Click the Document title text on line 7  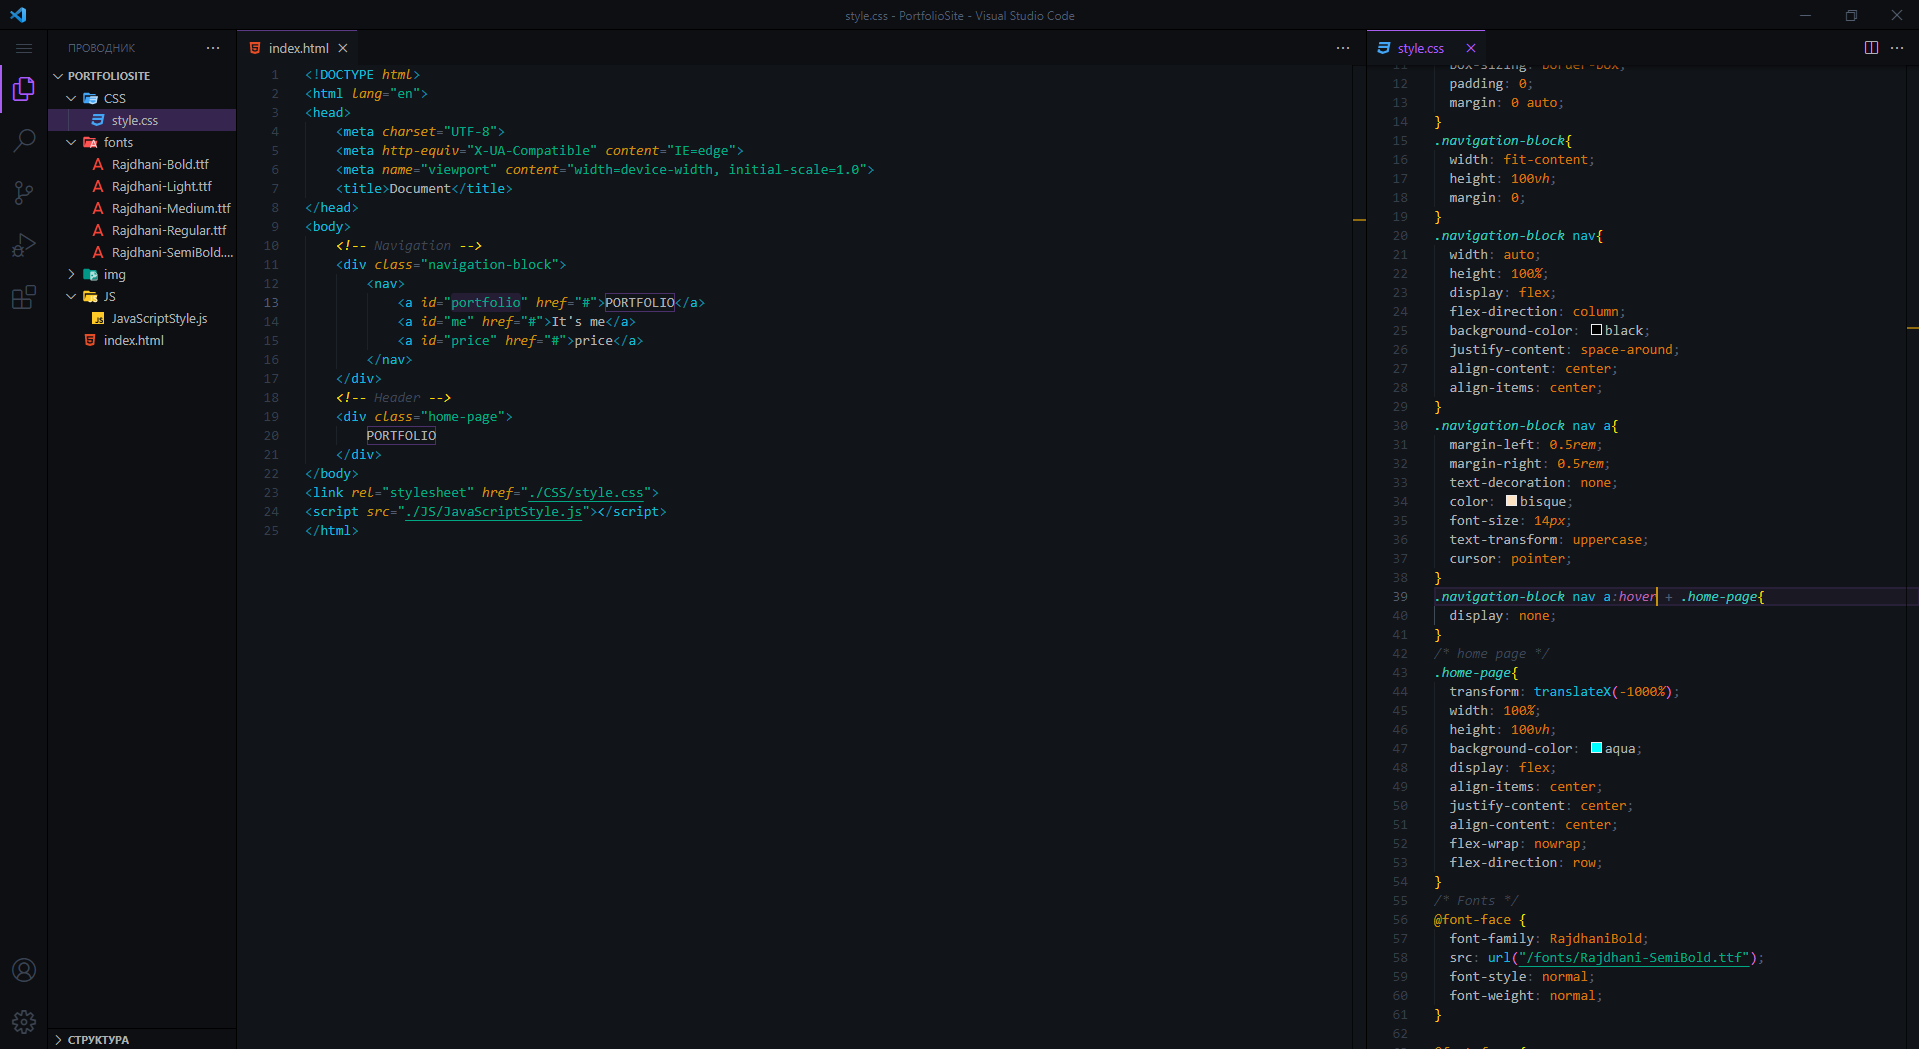coord(420,189)
